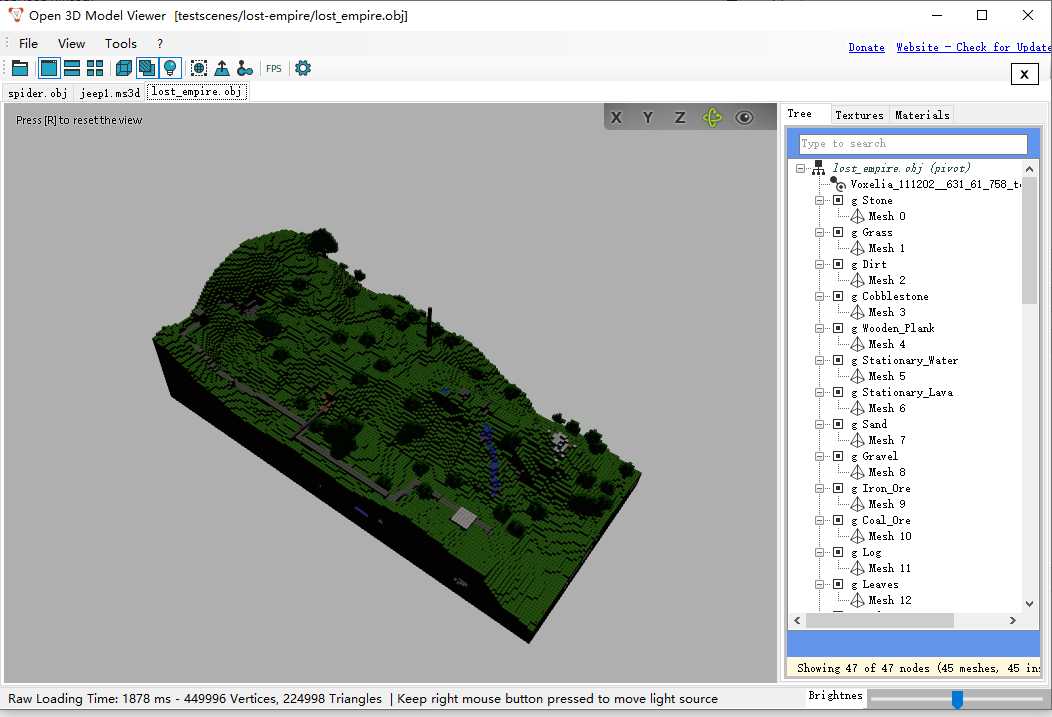The width and height of the screenshot is (1052, 717).
Task: Click the mesh icon of Mesh 8
Action: pos(857,472)
